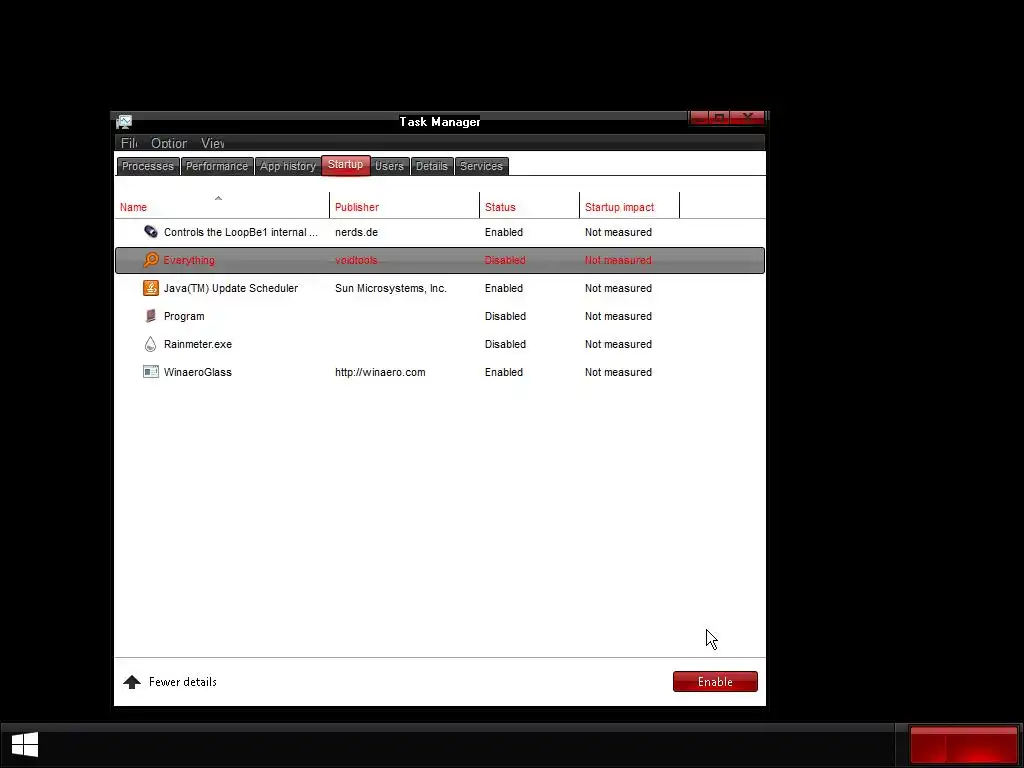
Task: Switch to the Performance tab
Action: pyautogui.click(x=217, y=167)
